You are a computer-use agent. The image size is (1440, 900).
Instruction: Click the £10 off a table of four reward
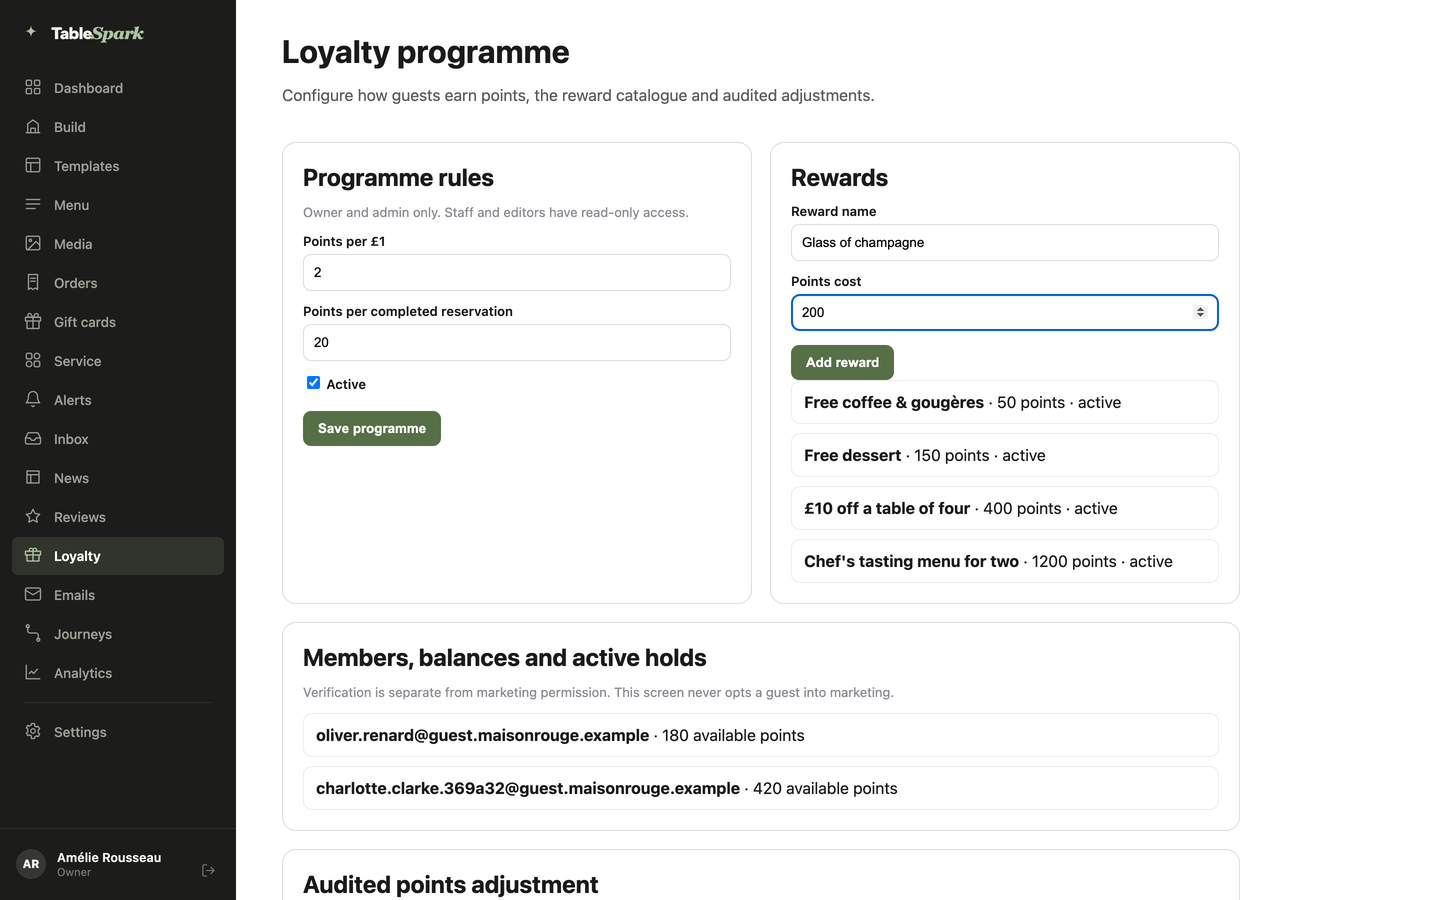(x=1005, y=508)
